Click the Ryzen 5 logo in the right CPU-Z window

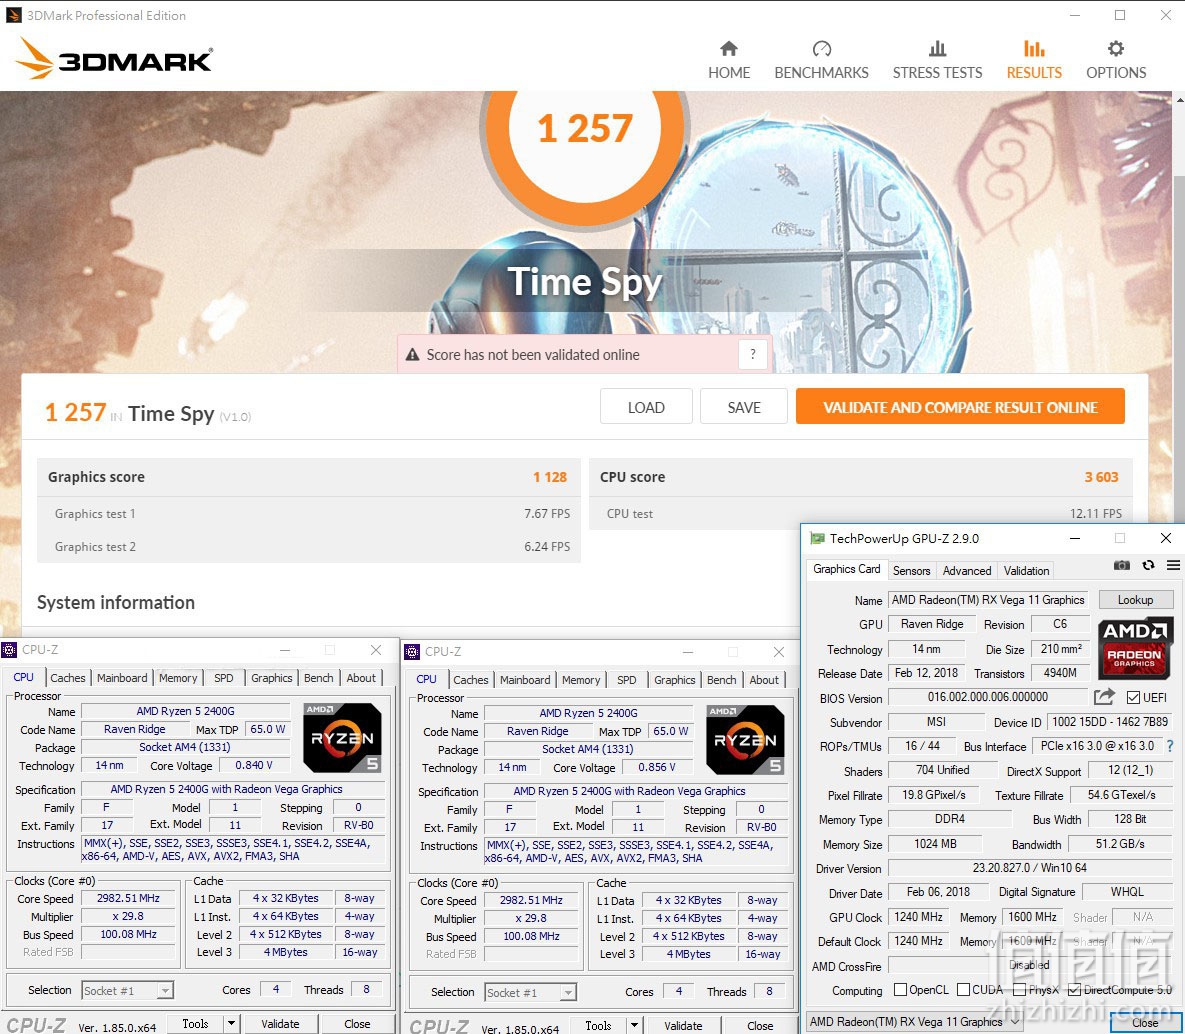(745, 740)
